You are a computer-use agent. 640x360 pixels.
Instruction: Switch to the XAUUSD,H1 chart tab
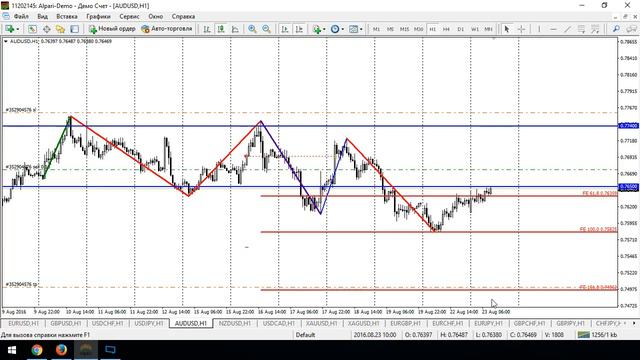[x=322, y=323]
